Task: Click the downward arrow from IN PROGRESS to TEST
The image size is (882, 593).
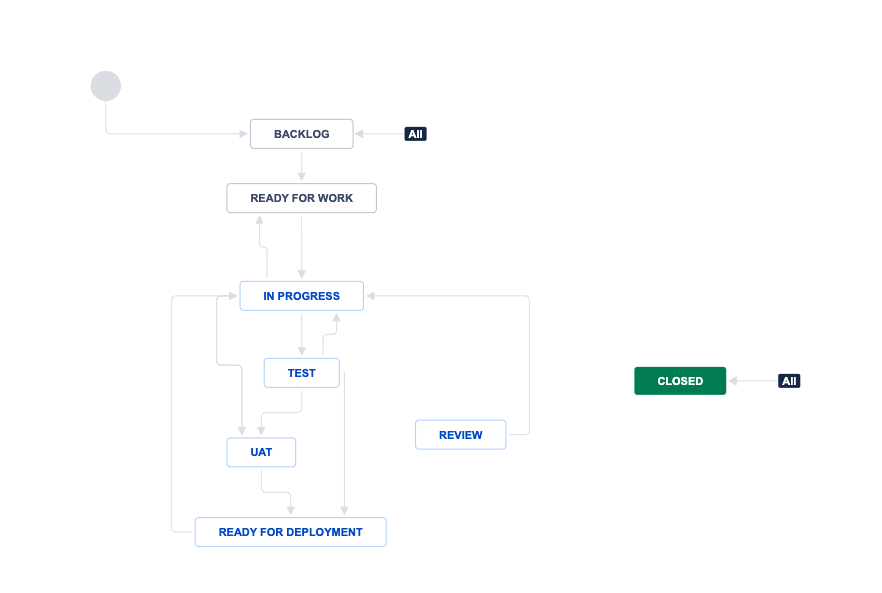Action: [x=302, y=334]
